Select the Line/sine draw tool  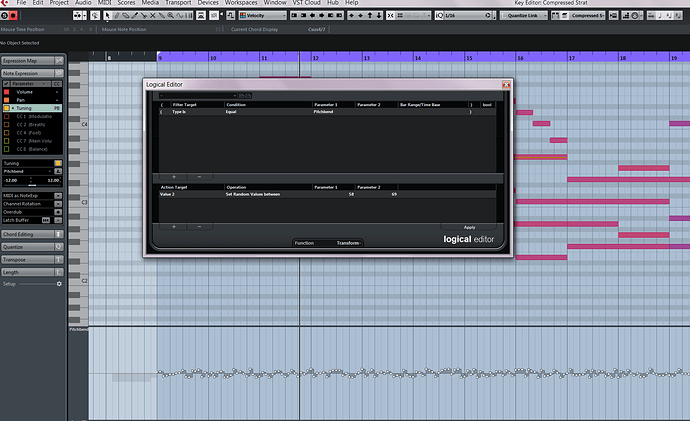click(x=180, y=15)
